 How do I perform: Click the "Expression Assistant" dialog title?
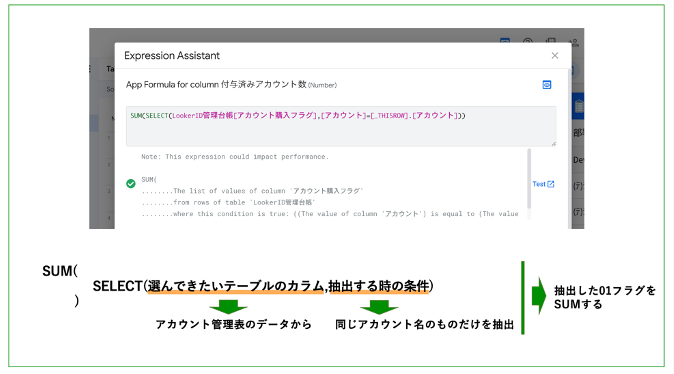(x=172, y=55)
